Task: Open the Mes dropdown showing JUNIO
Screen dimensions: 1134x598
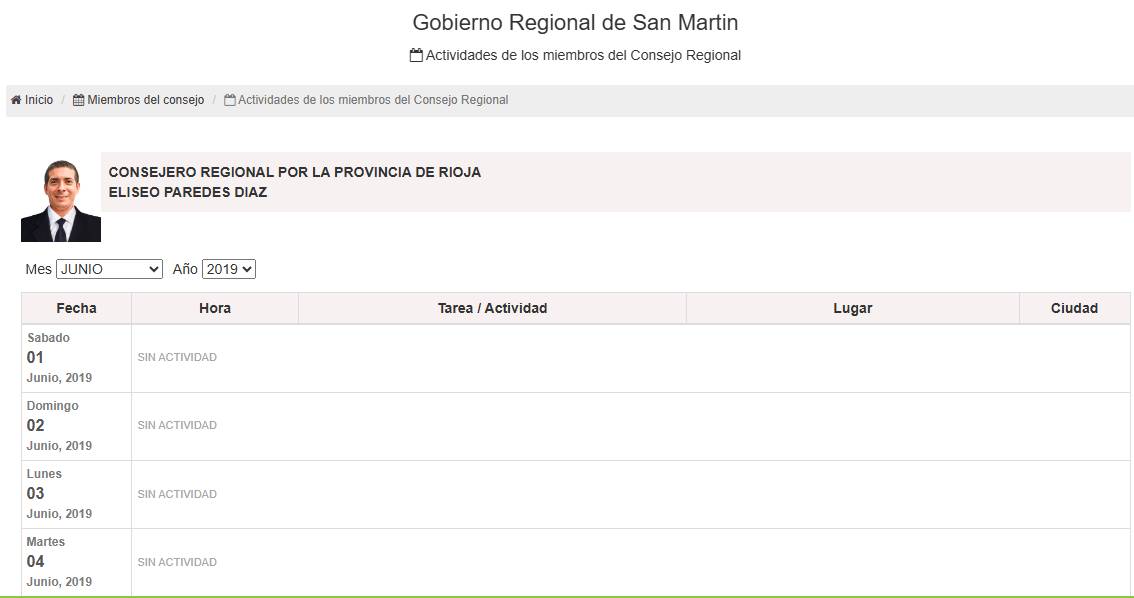Action: point(109,269)
